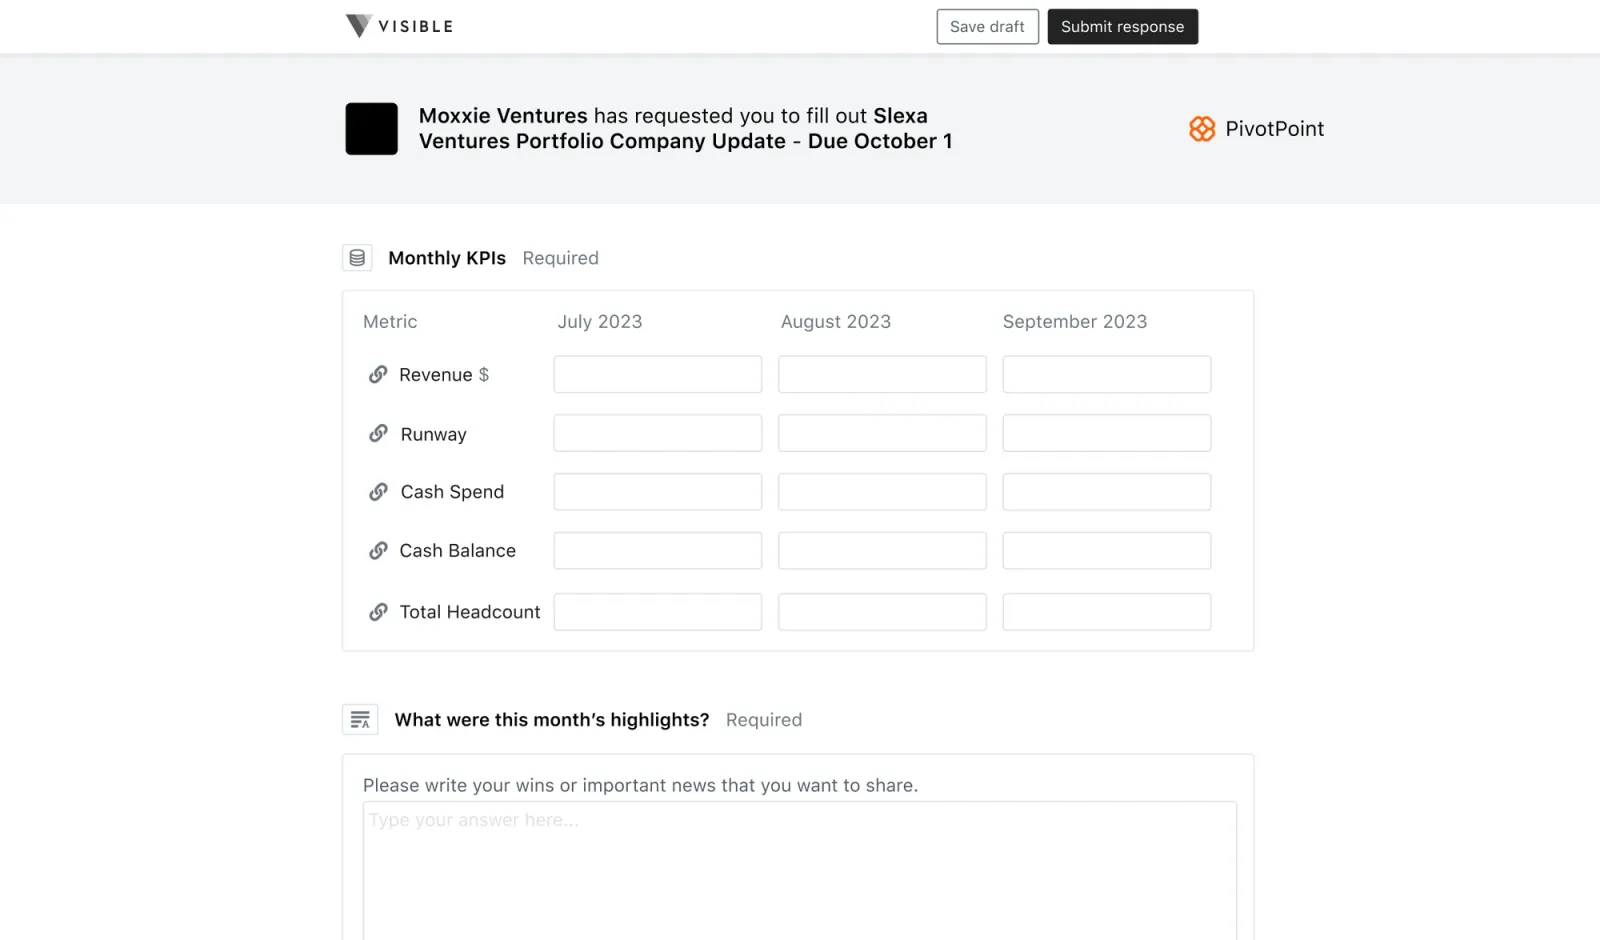The width and height of the screenshot is (1600, 940).
Task: Click the August 2023 Revenue input field
Action: (x=882, y=374)
